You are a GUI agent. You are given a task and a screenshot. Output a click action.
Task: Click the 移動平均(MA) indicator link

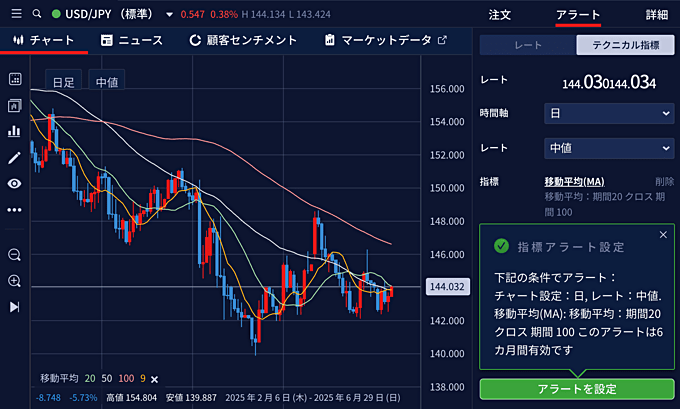574,182
